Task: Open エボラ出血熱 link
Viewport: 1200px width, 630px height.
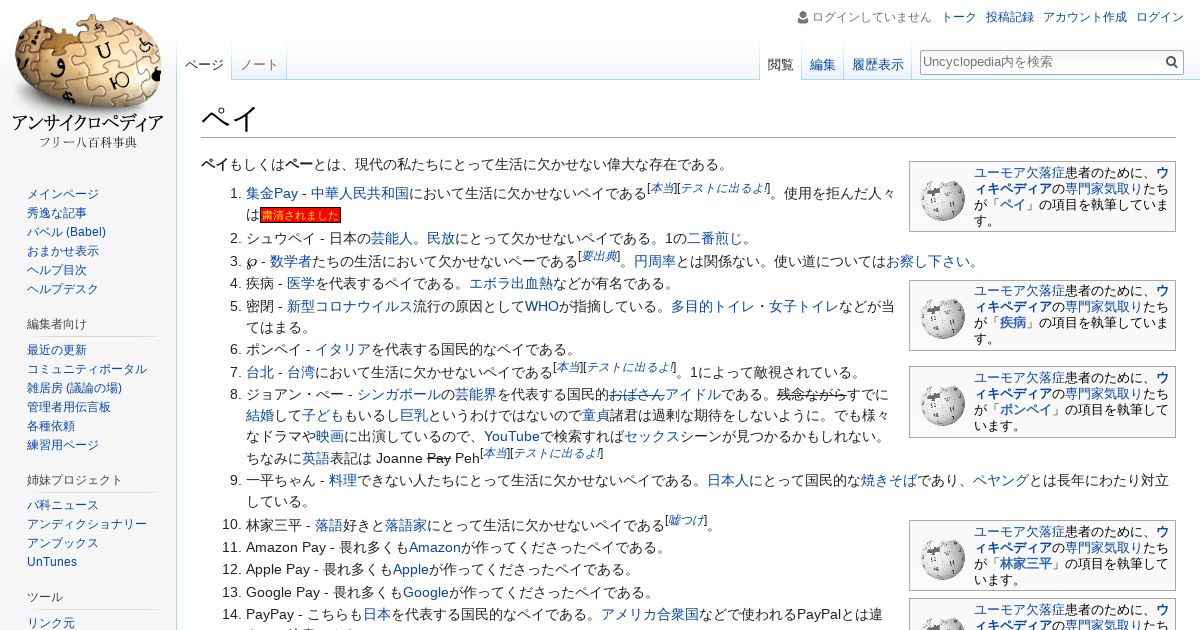Action: 510,283
